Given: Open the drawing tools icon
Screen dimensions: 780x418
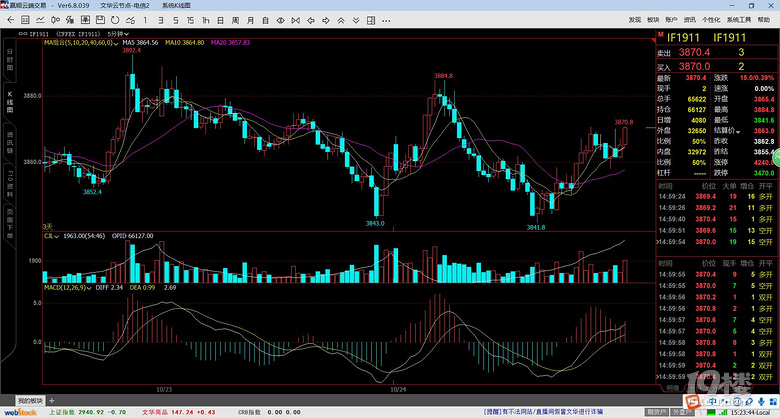Looking at the screenshot, I should (x=70, y=20).
